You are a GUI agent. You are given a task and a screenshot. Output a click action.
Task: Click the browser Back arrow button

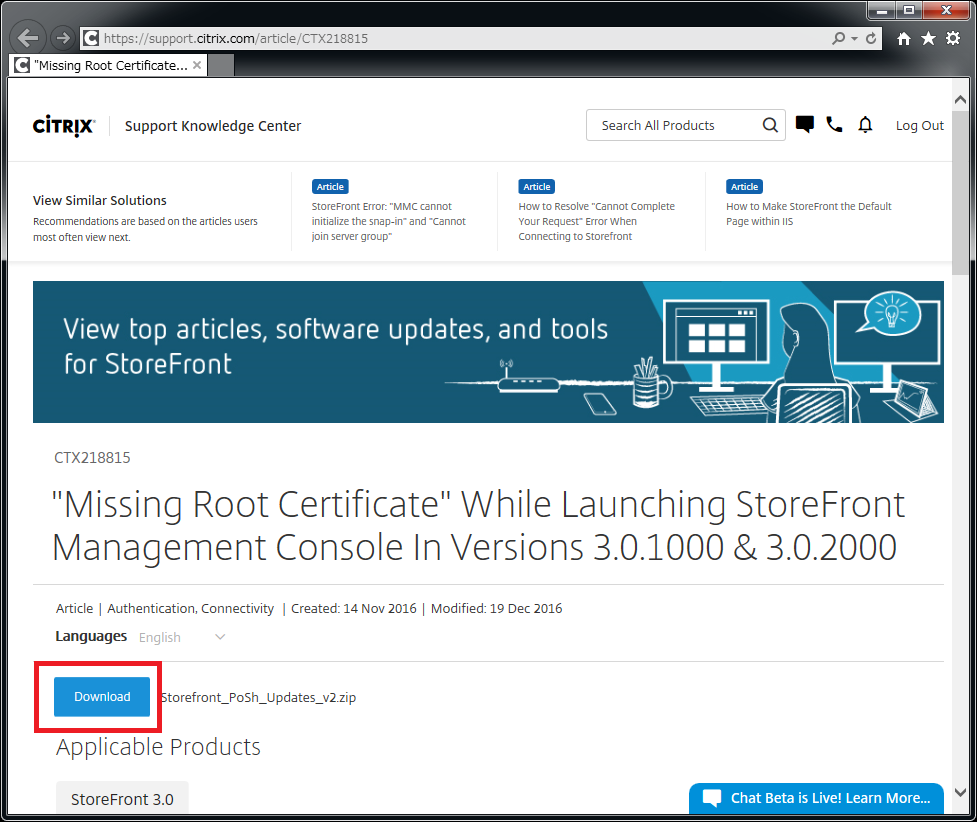coord(28,38)
